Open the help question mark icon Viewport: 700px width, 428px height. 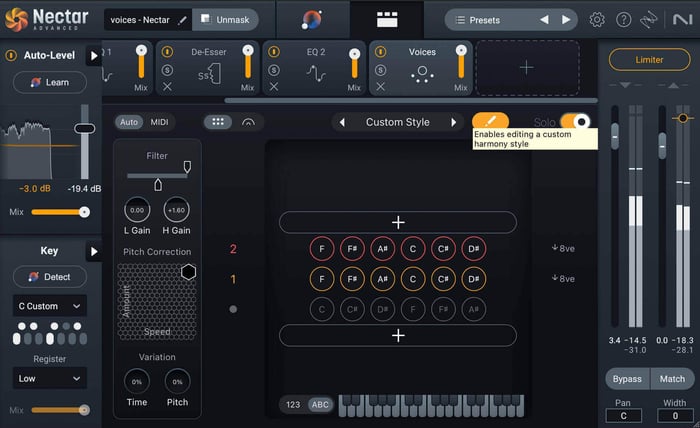(623, 20)
